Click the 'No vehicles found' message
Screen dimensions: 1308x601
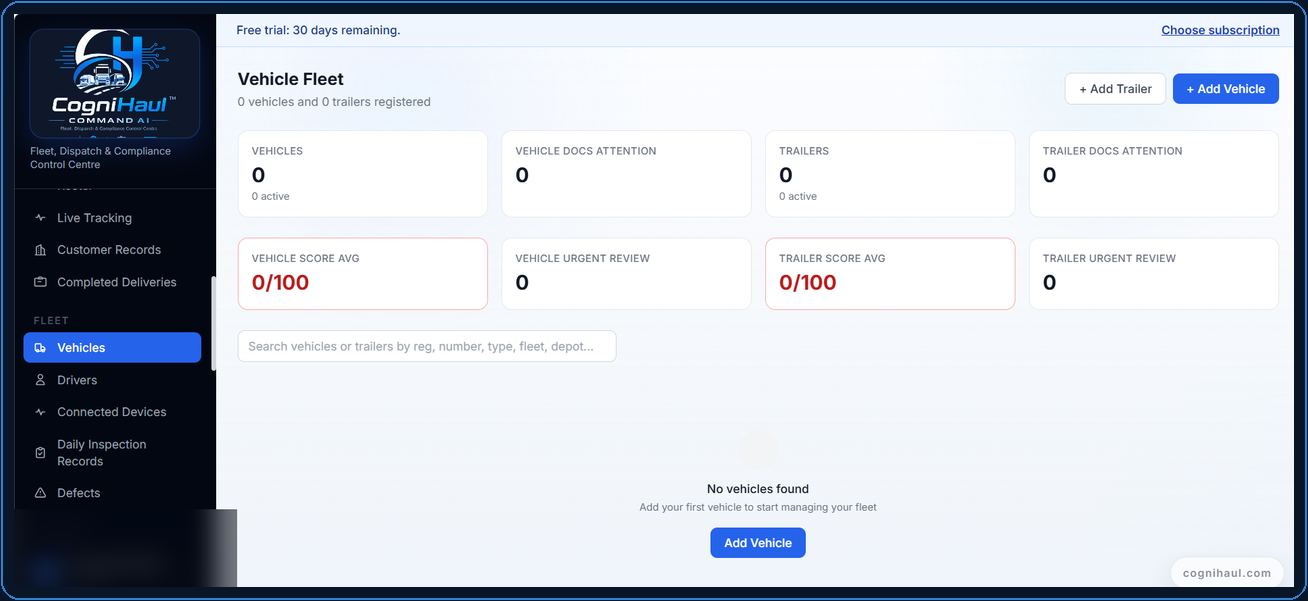758,489
